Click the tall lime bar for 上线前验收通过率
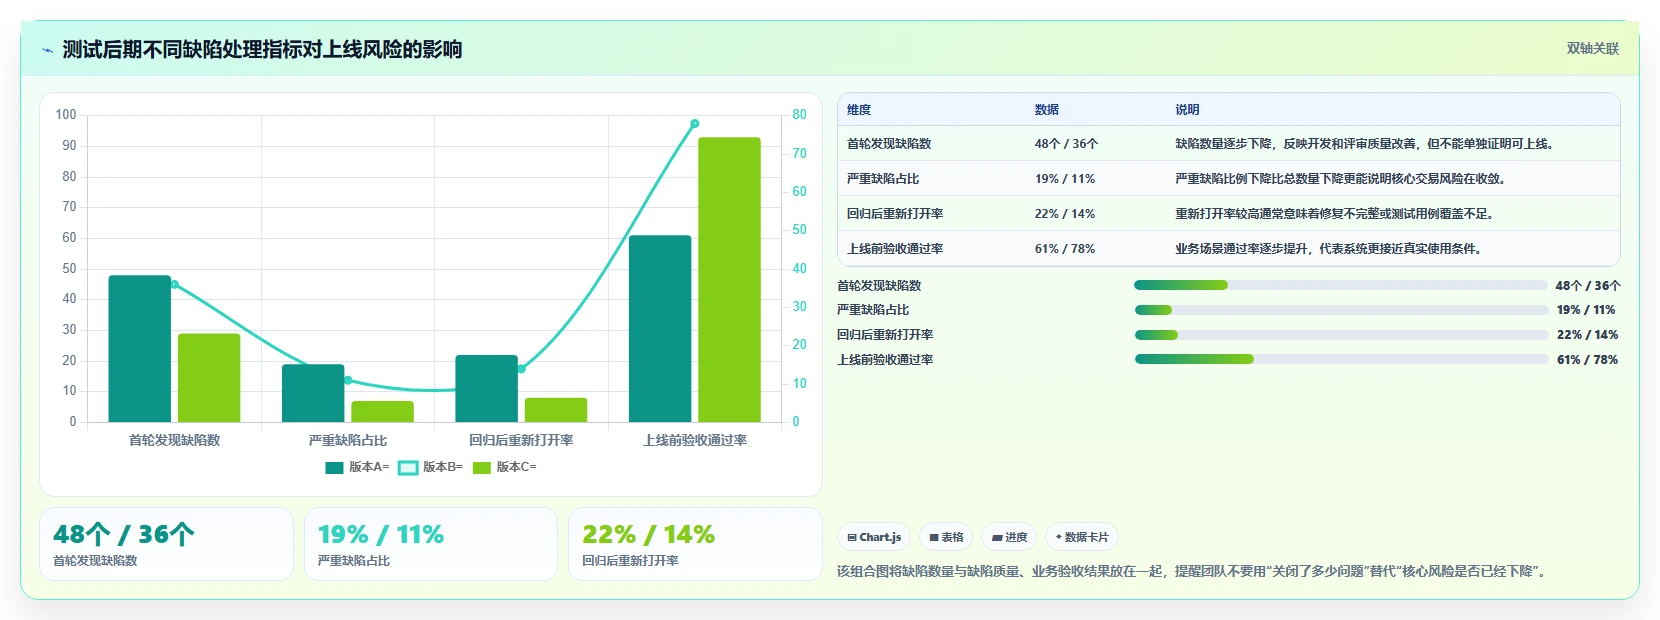The height and width of the screenshot is (620, 1660). (x=729, y=279)
